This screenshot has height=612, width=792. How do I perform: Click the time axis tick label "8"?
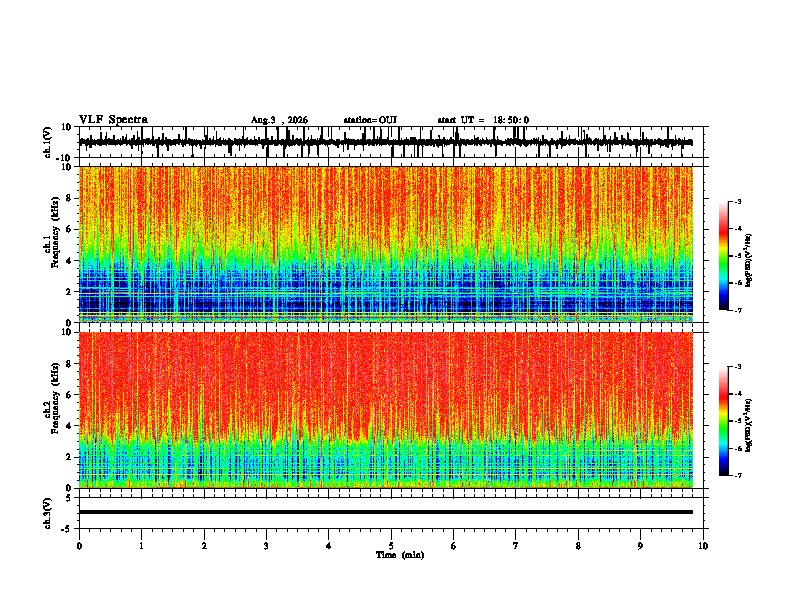click(x=578, y=546)
